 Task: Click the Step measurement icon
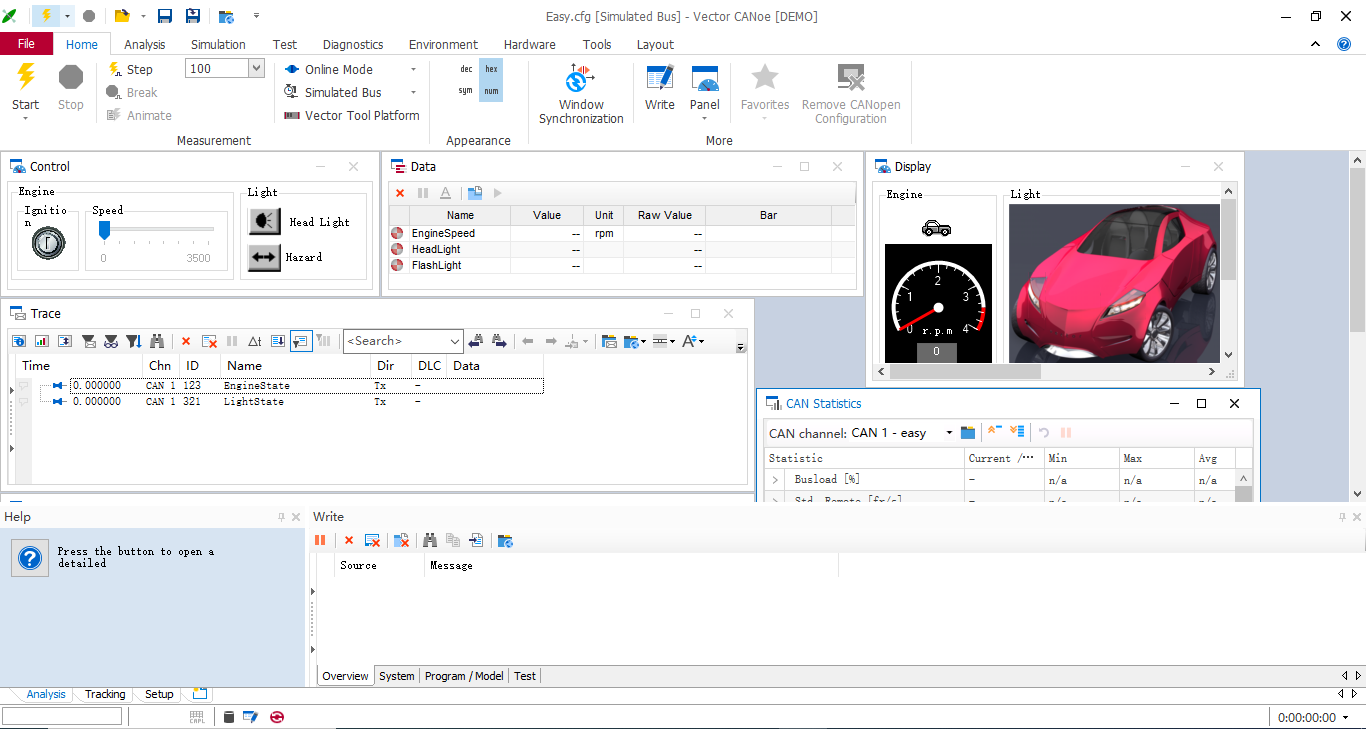coord(115,69)
